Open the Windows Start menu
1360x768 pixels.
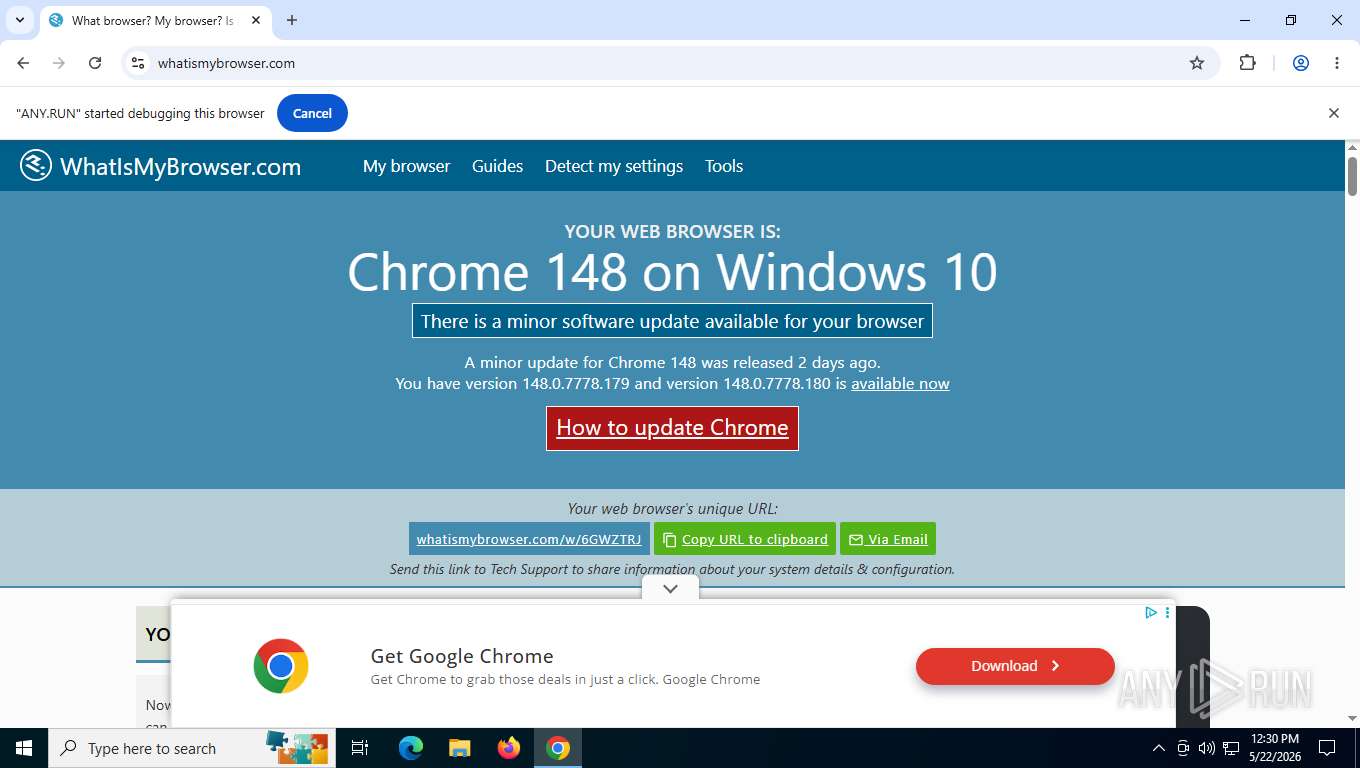[x=23, y=748]
